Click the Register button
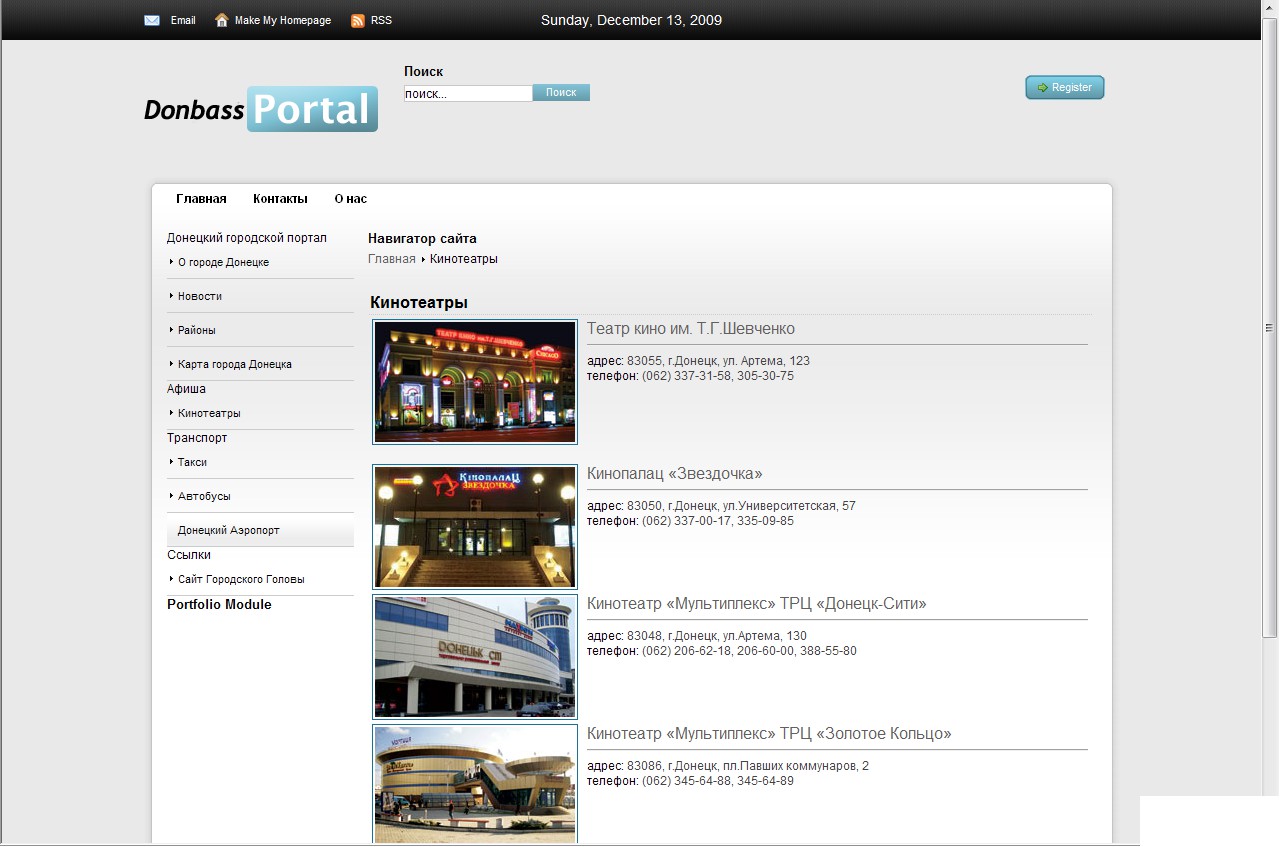The width and height of the screenshot is (1280, 847). tap(1065, 88)
